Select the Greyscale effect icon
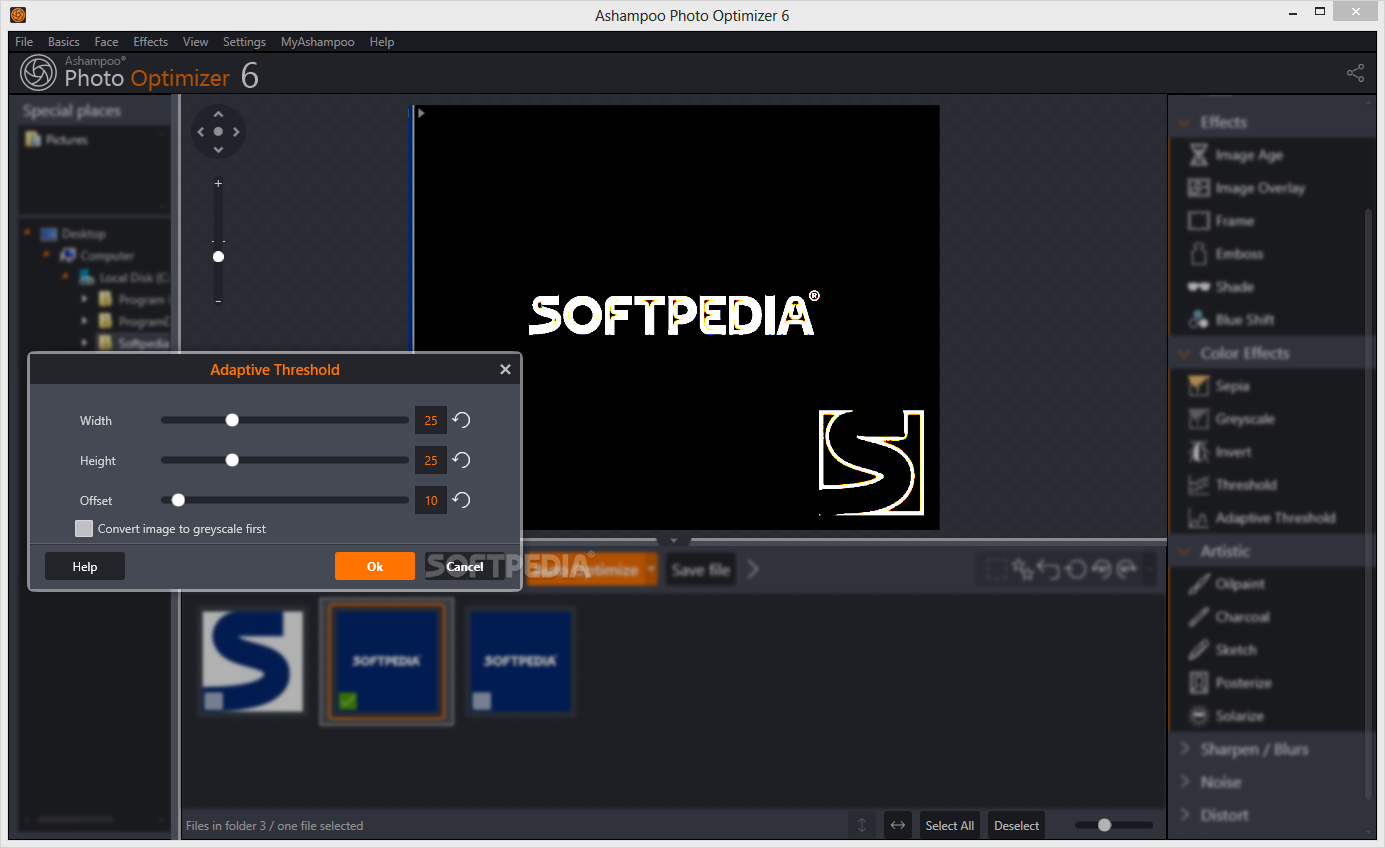 pyautogui.click(x=1198, y=419)
